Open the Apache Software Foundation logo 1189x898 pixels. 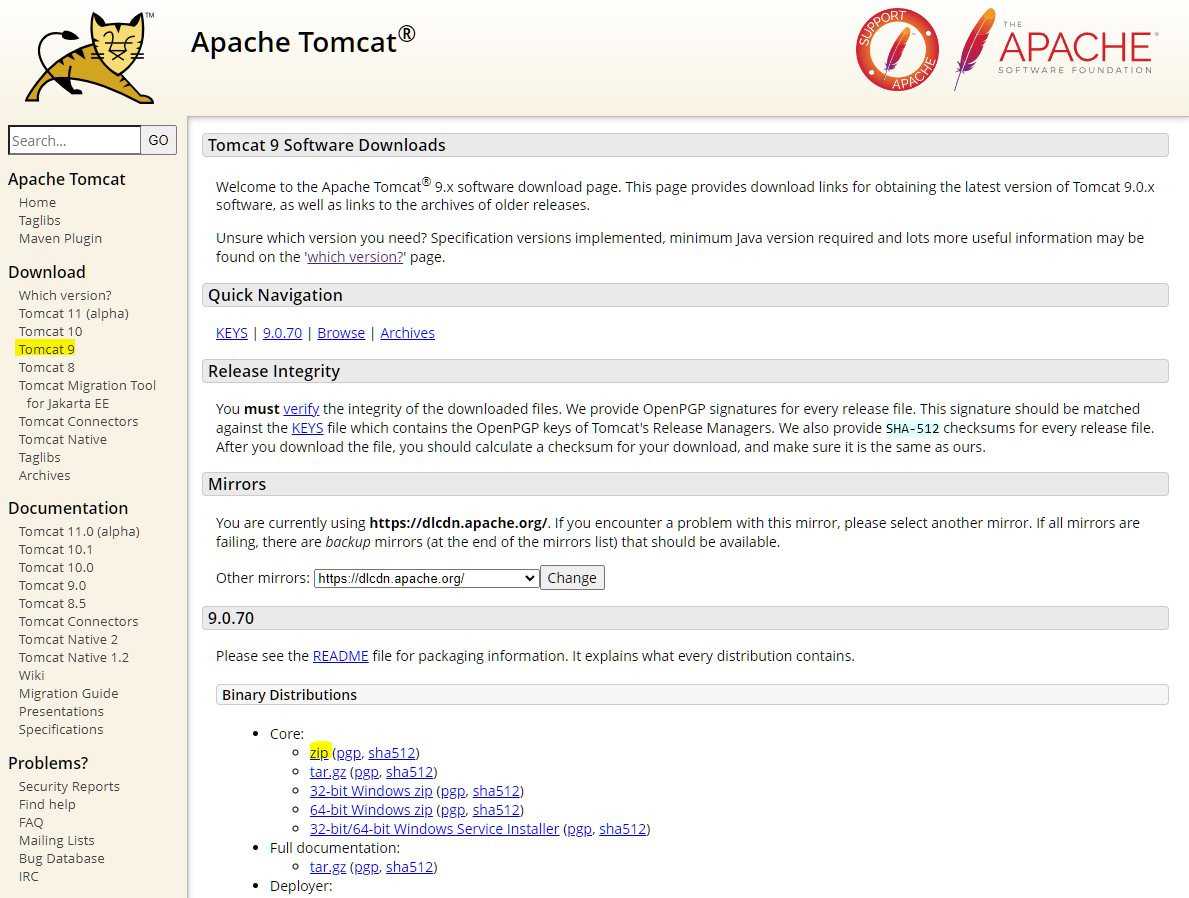1056,49
